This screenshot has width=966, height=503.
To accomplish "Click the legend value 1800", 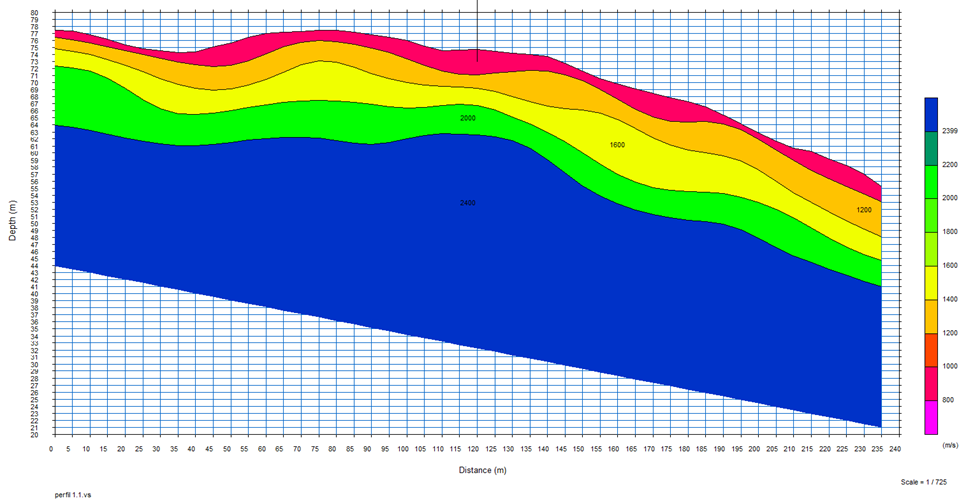I will pos(949,232).
